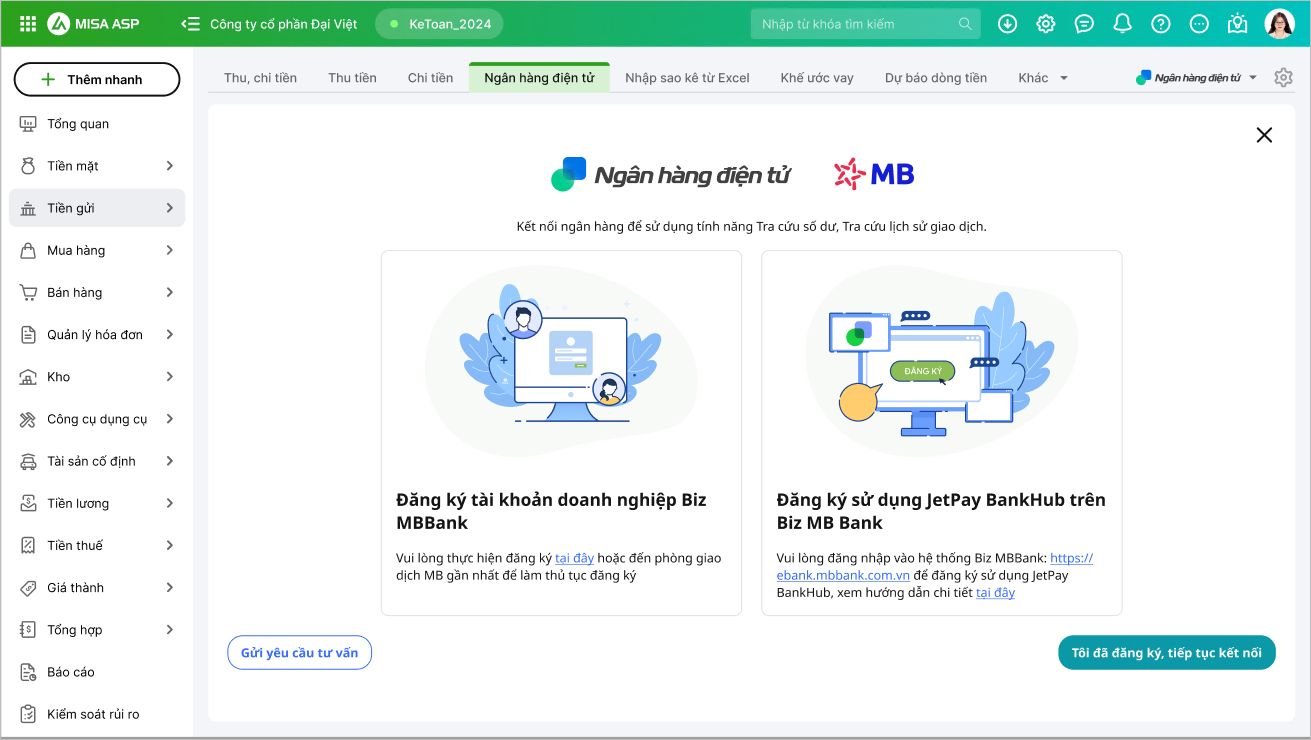Click the Tiền gửi sidebar item

[97, 208]
